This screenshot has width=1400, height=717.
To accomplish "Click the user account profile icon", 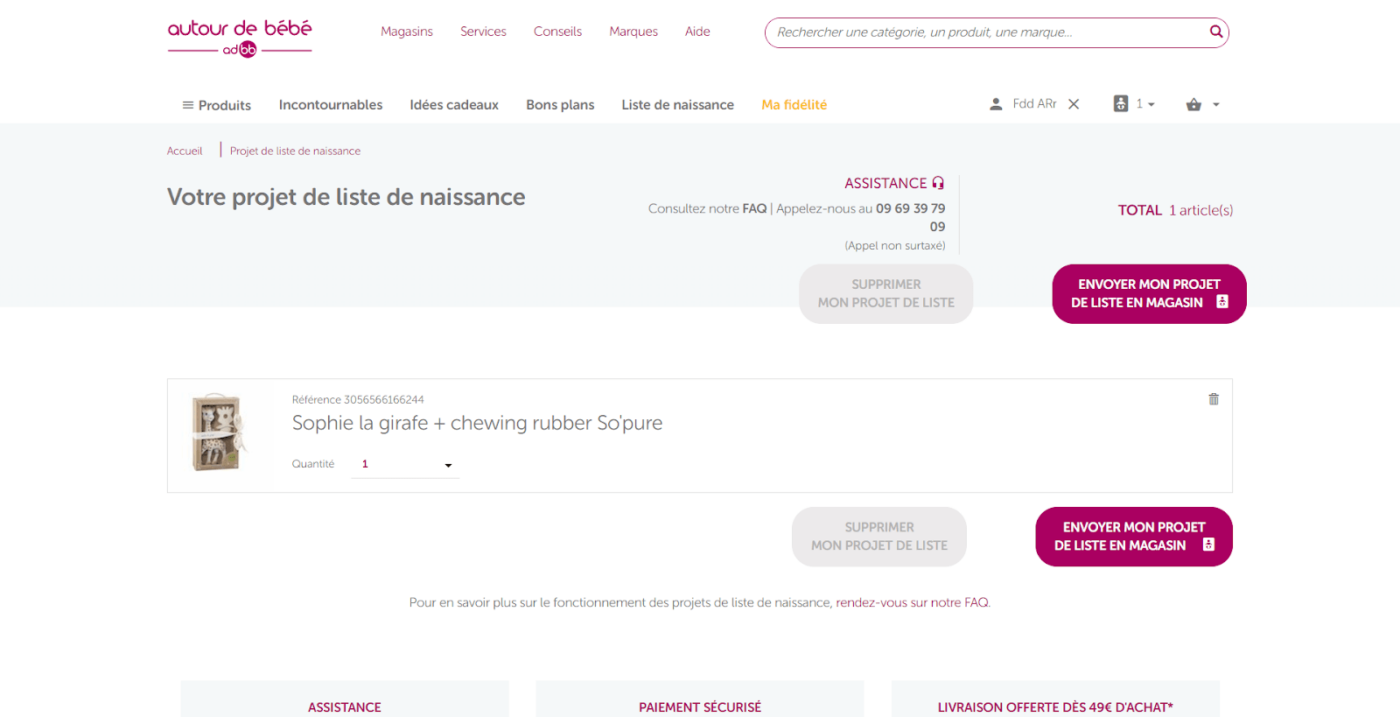I will (995, 104).
